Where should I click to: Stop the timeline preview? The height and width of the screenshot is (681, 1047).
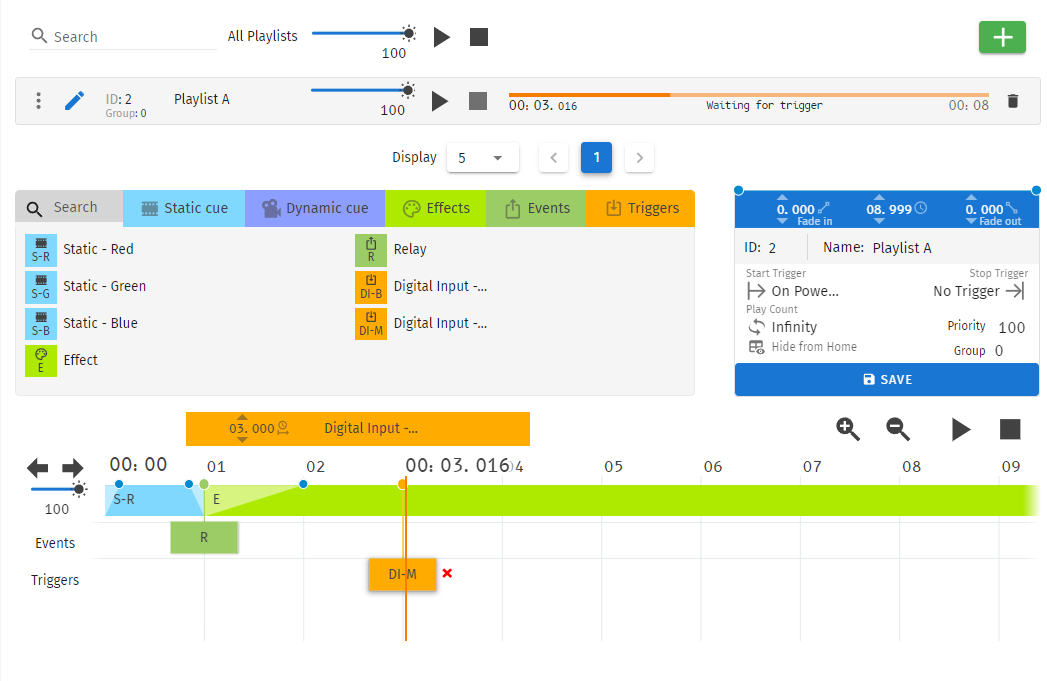[1010, 429]
